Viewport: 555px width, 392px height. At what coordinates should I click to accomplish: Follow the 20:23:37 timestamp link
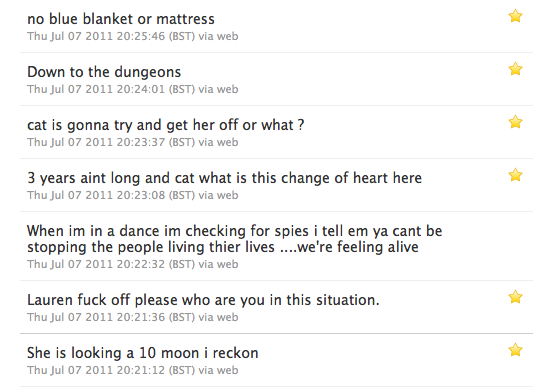coord(111,142)
